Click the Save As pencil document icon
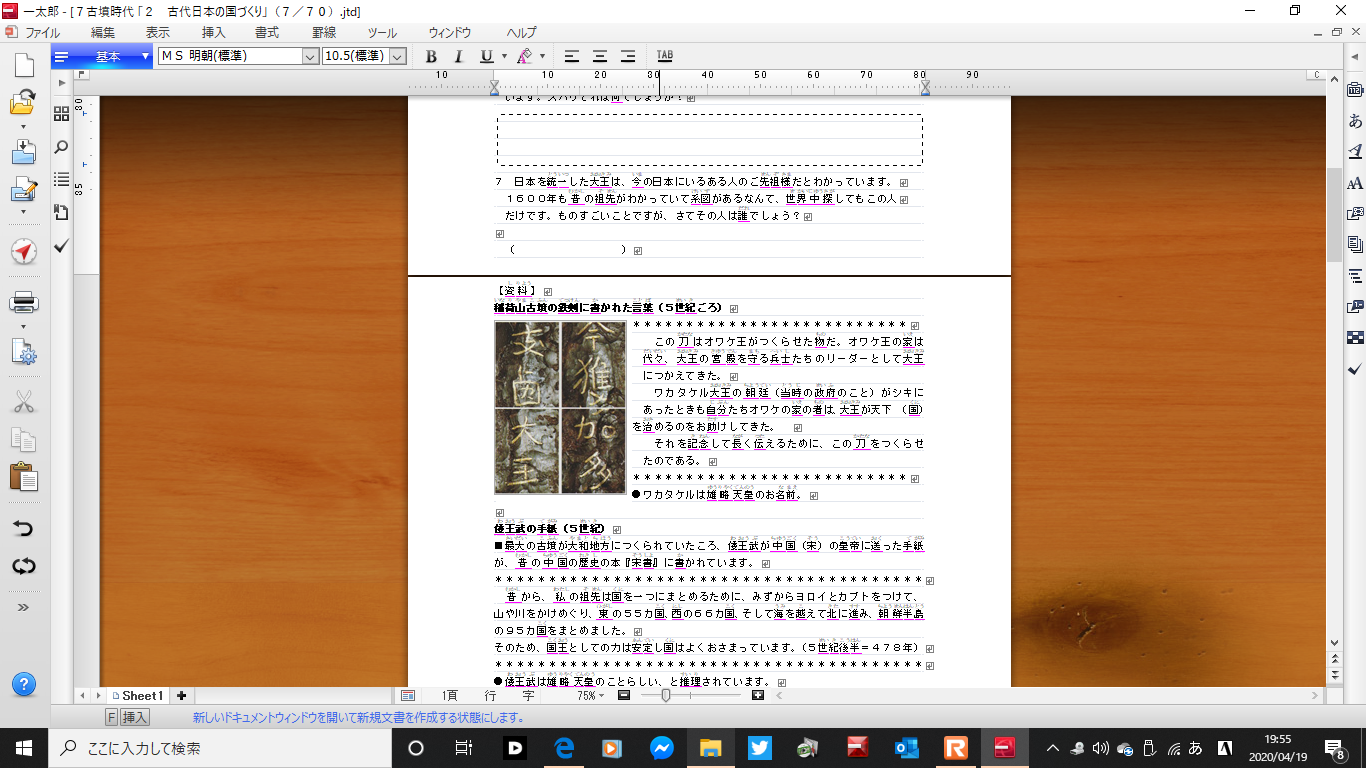The width and height of the screenshot is (1366, 768). pyautogui.click(x=23, y=190)
